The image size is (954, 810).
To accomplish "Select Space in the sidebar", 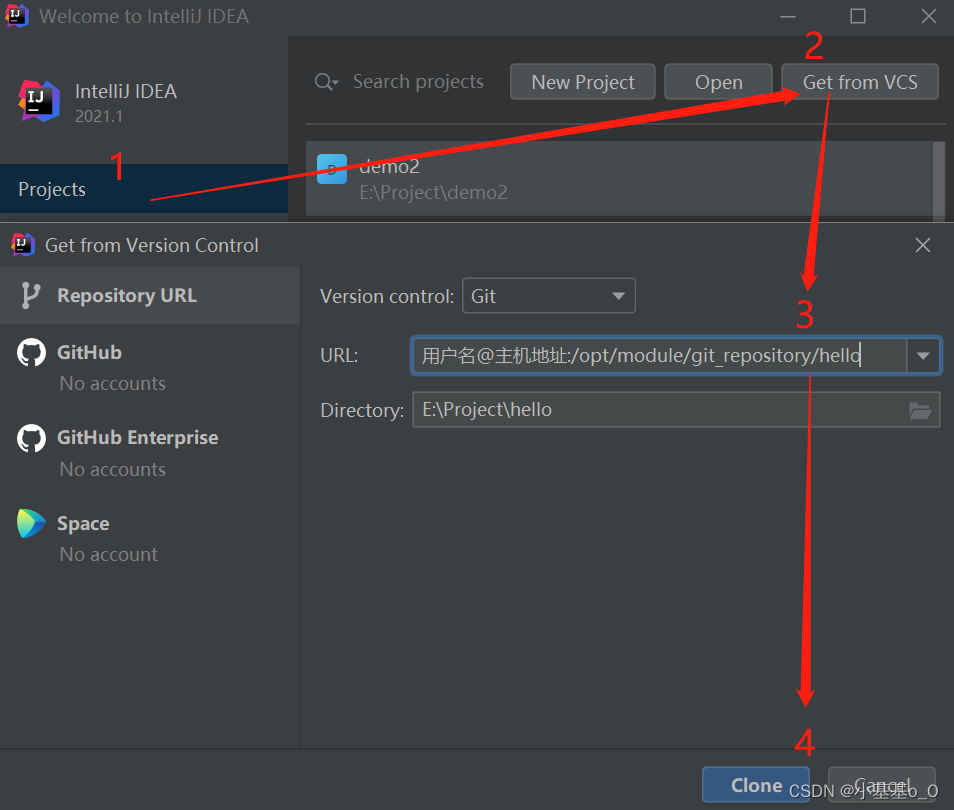I will click(x=150, y=538).
